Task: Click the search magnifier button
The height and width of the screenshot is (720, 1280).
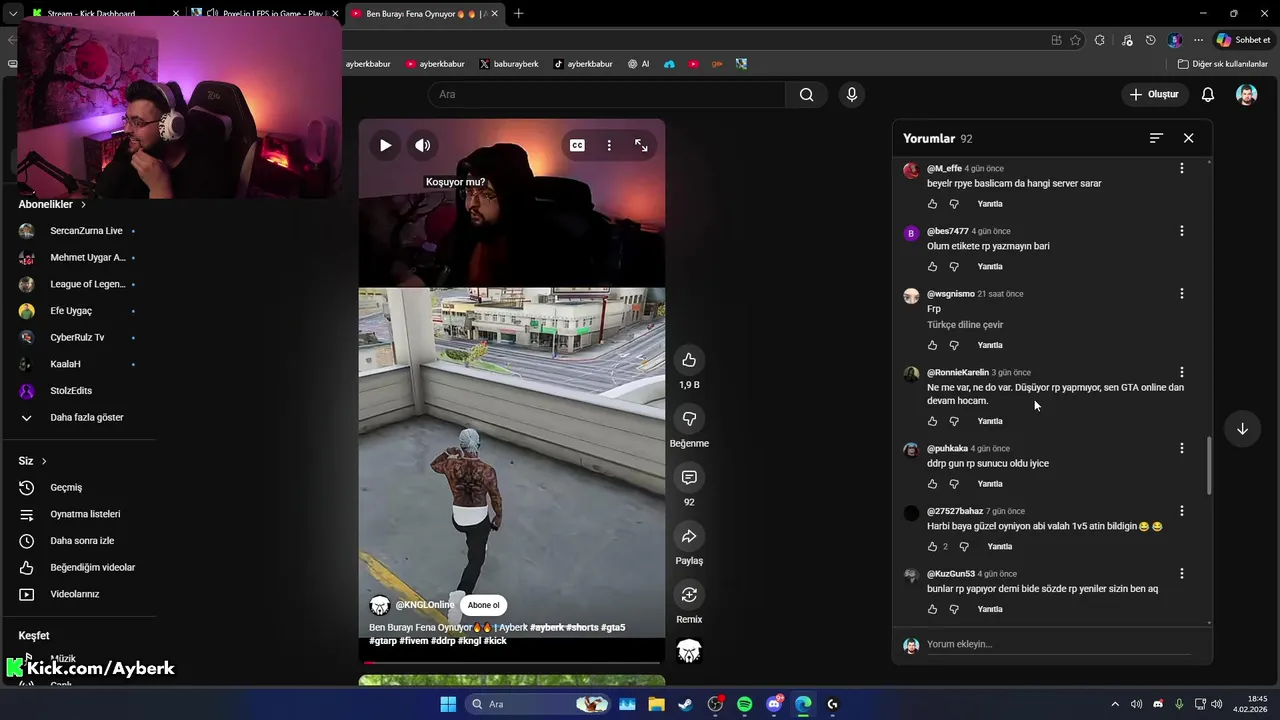Action: coord(806,94)
